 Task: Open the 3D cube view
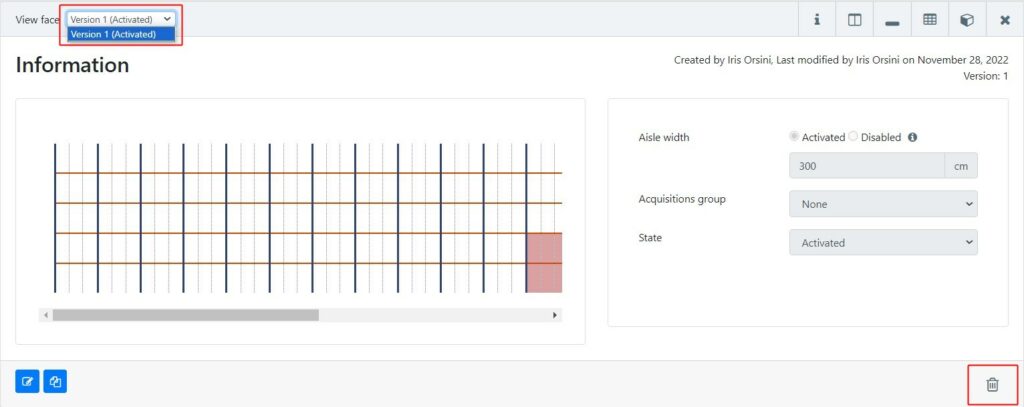967,19
